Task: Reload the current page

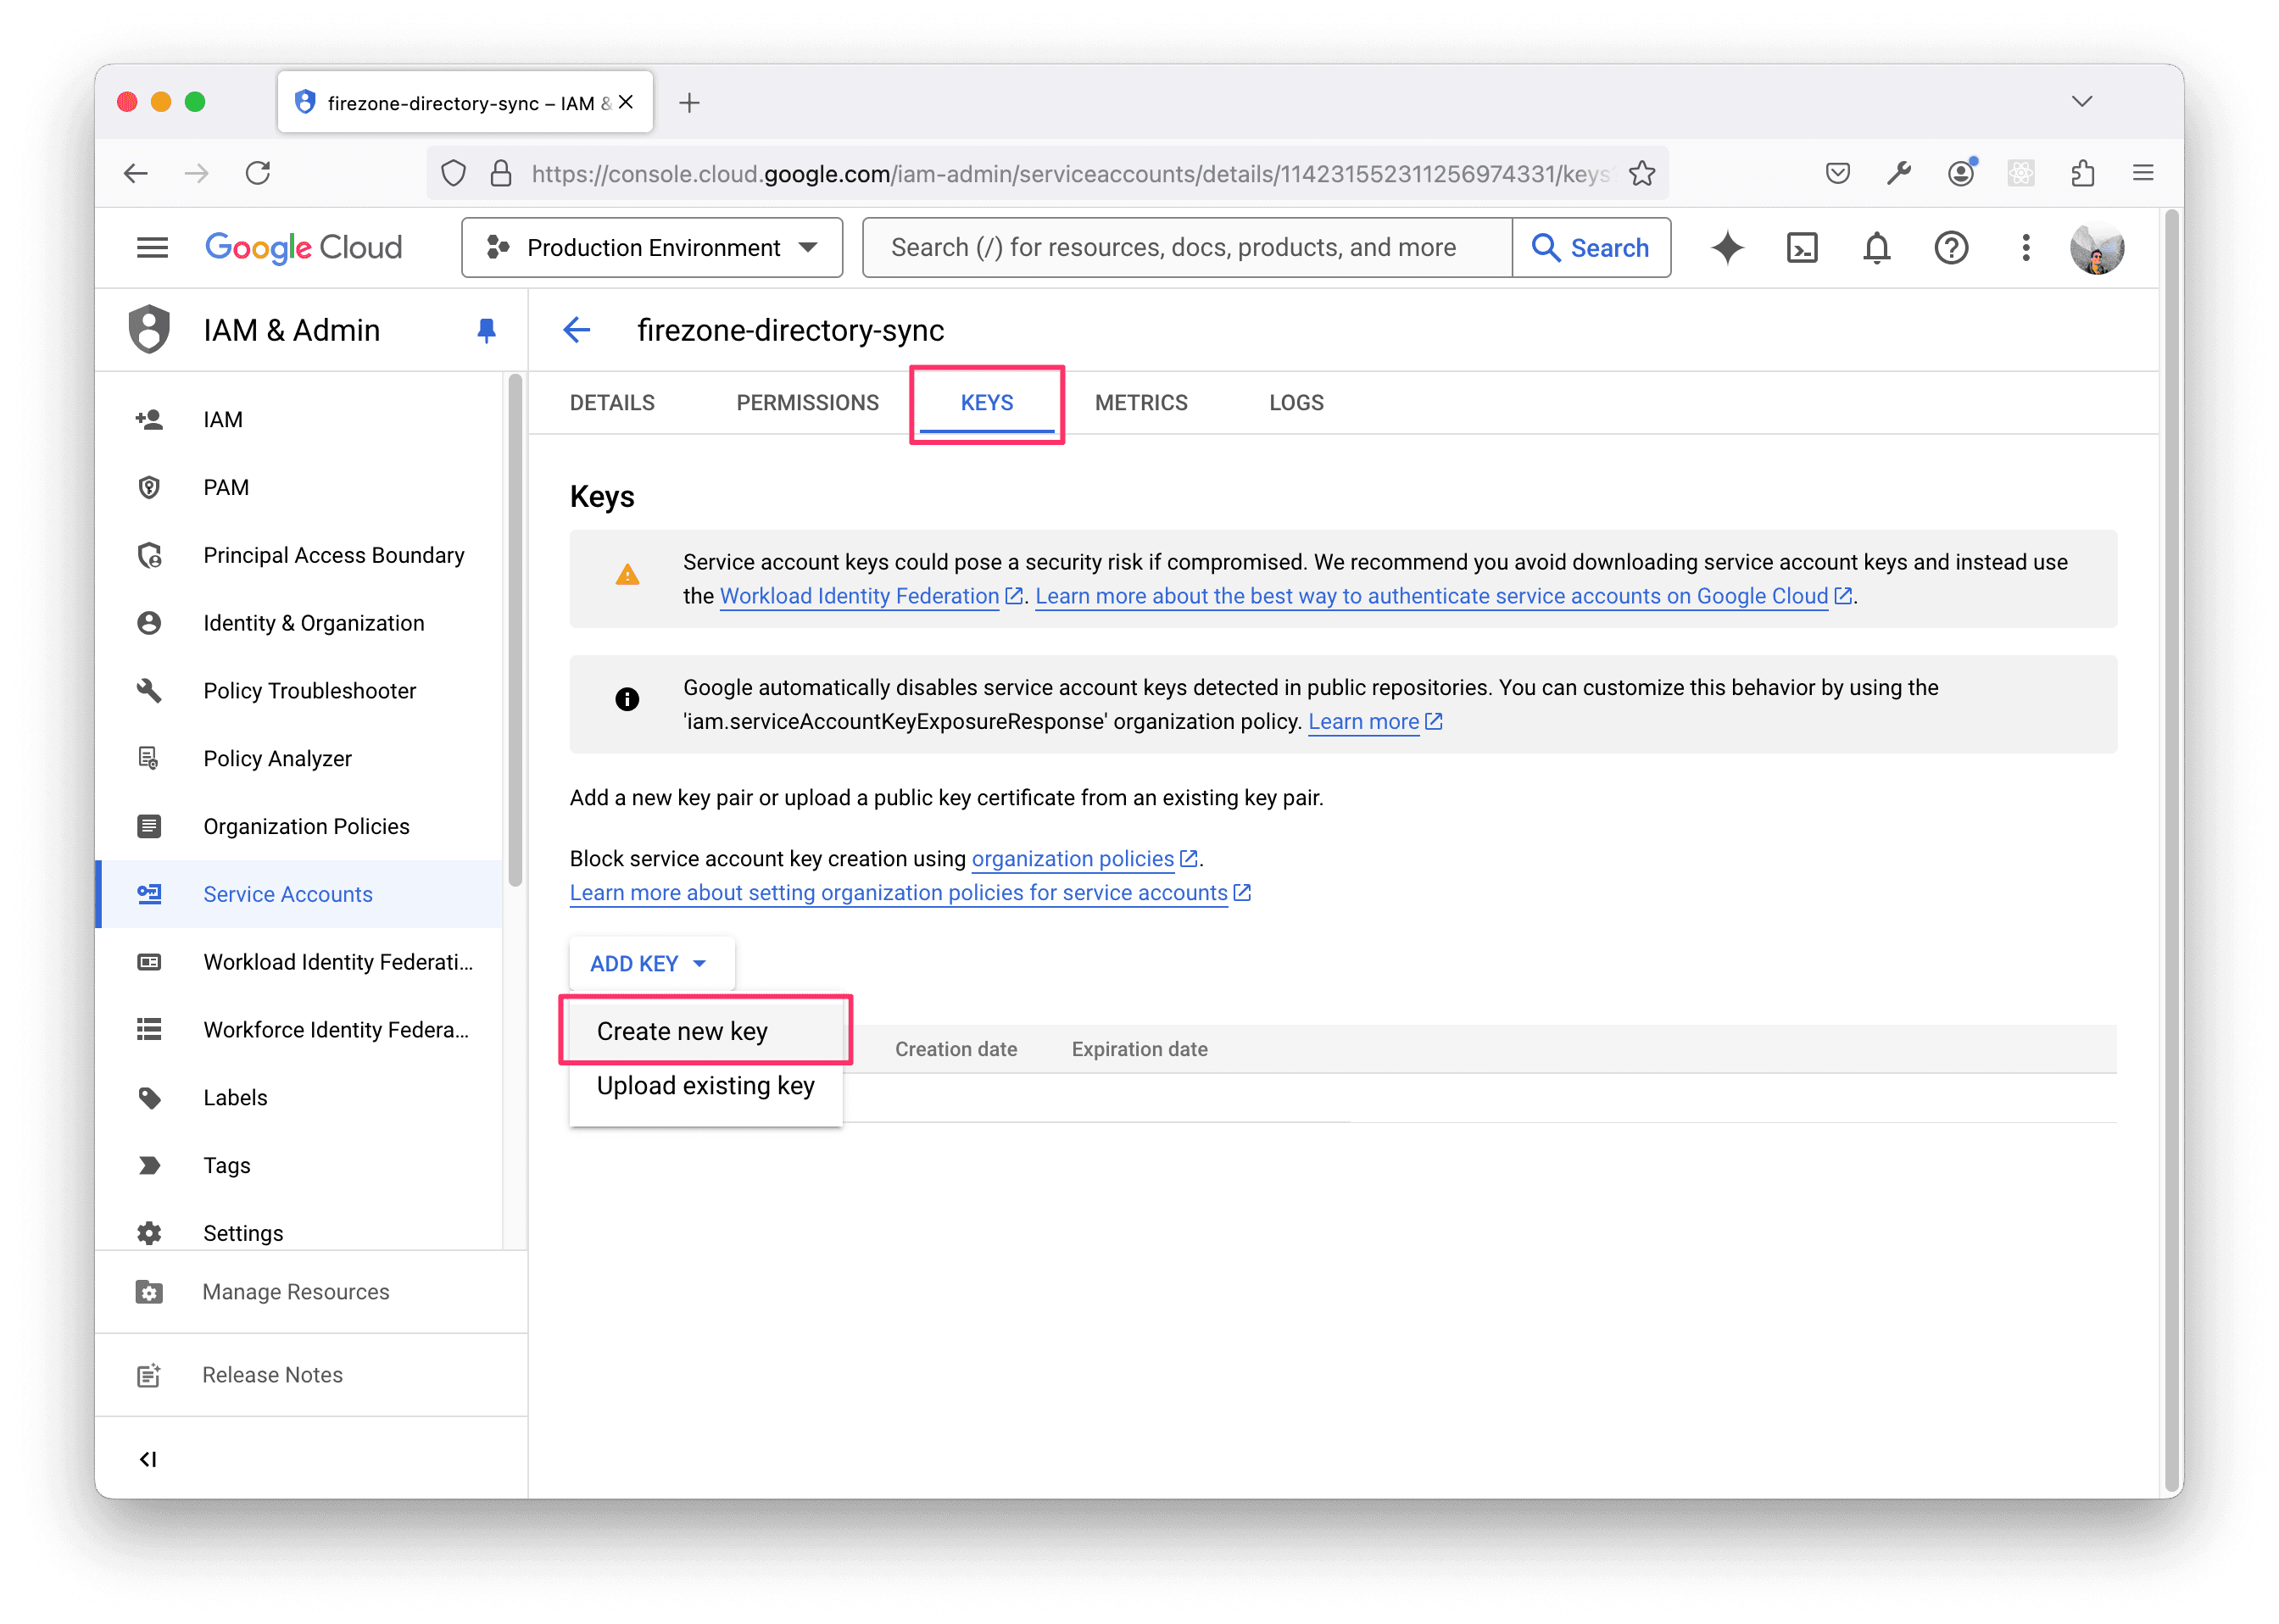Action: pyautogui.click(x=258, y=172)
